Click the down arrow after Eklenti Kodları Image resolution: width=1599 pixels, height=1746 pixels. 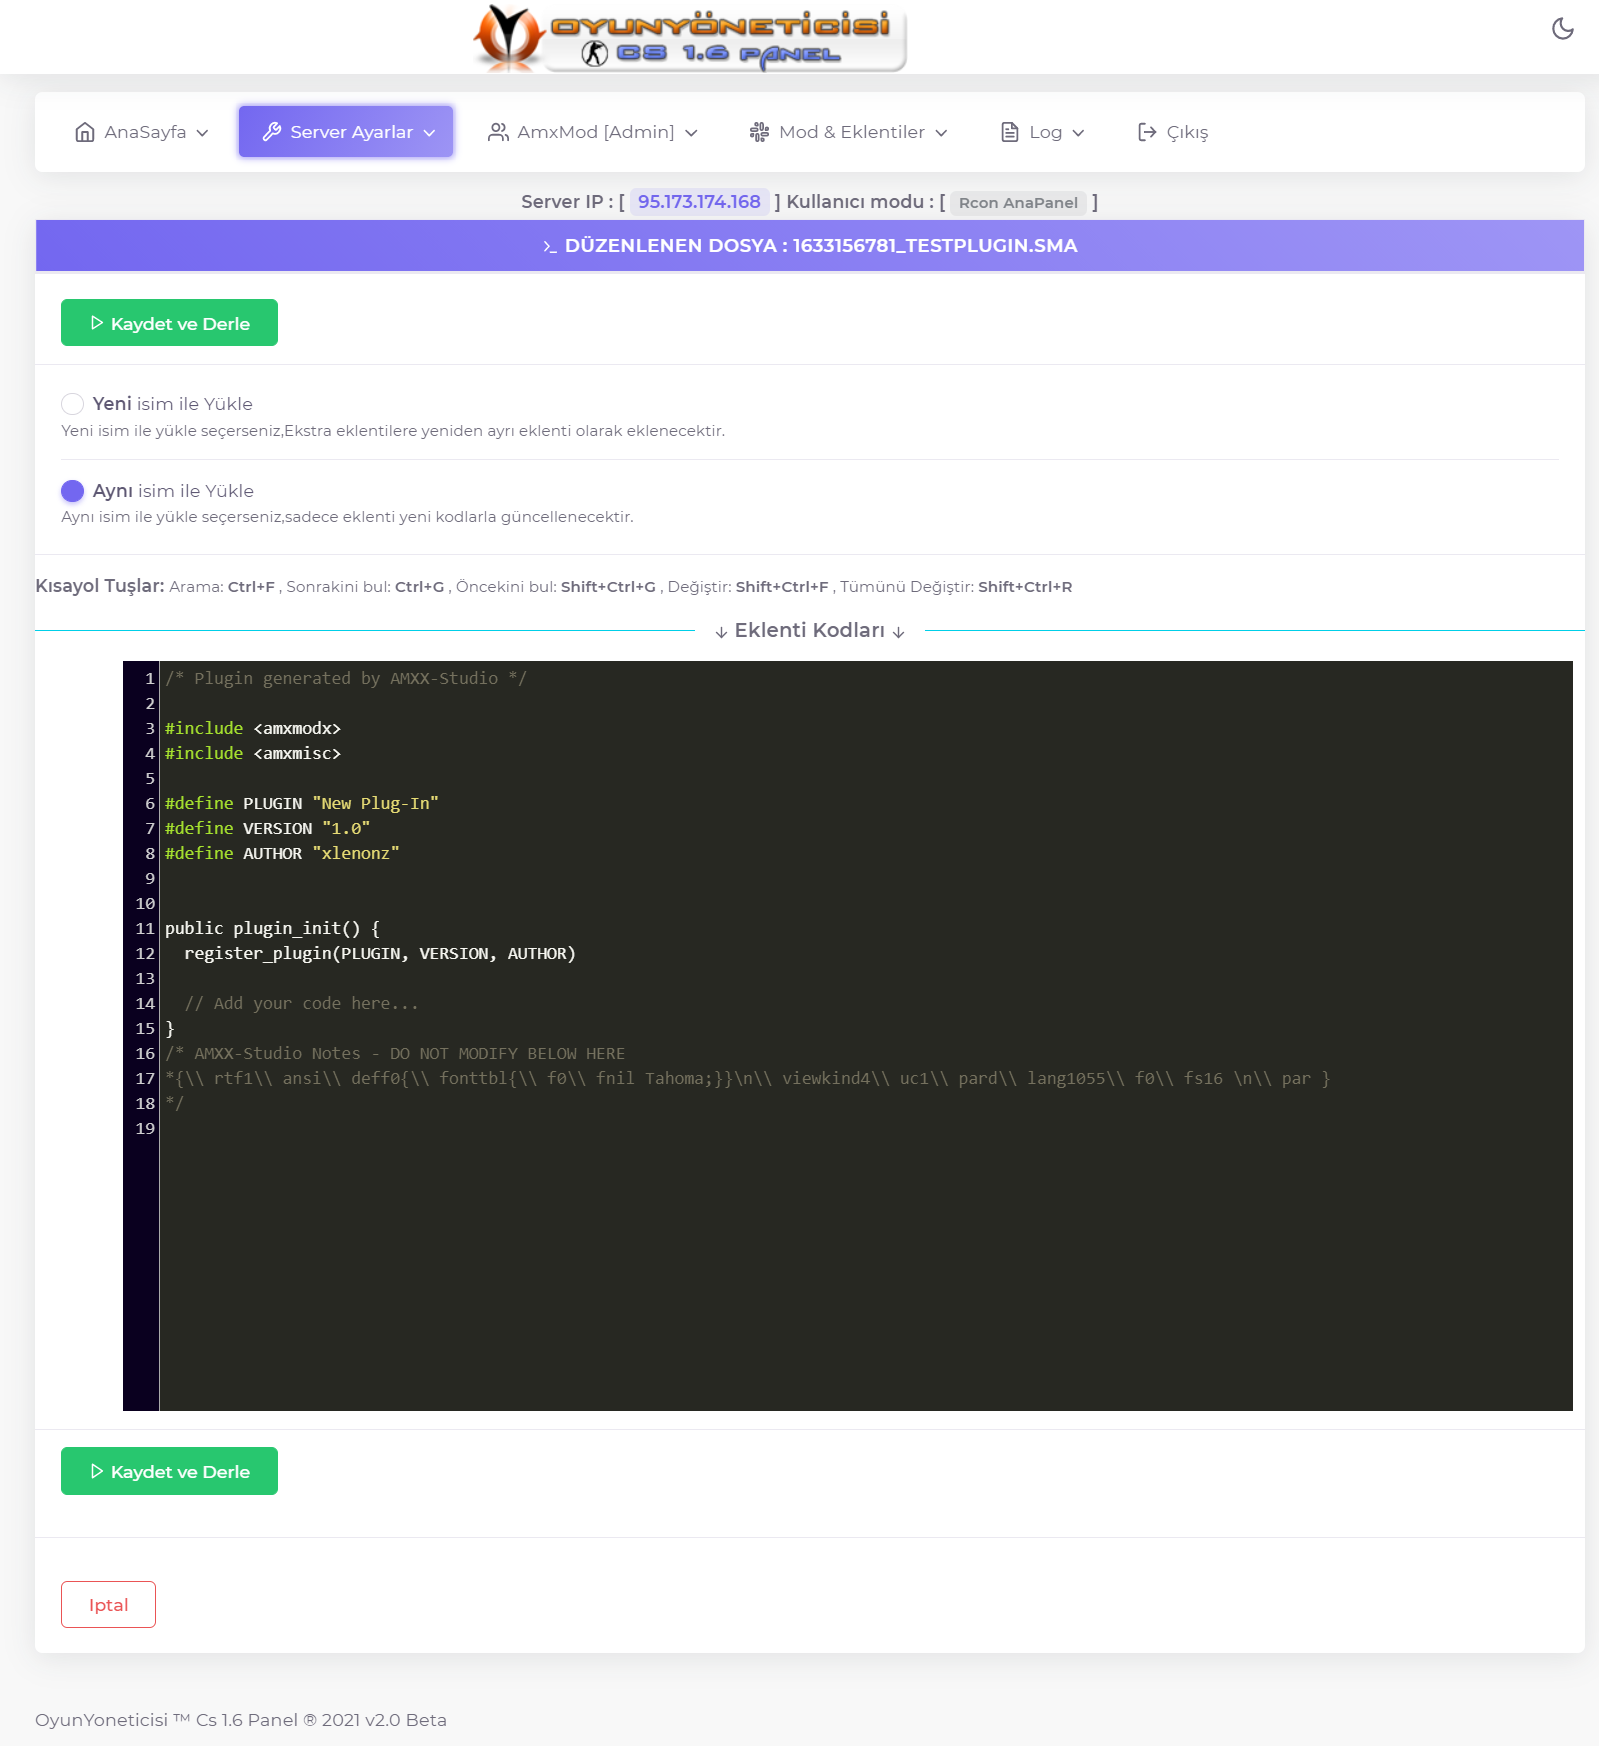pyautogui.click(x=899, y=632)
